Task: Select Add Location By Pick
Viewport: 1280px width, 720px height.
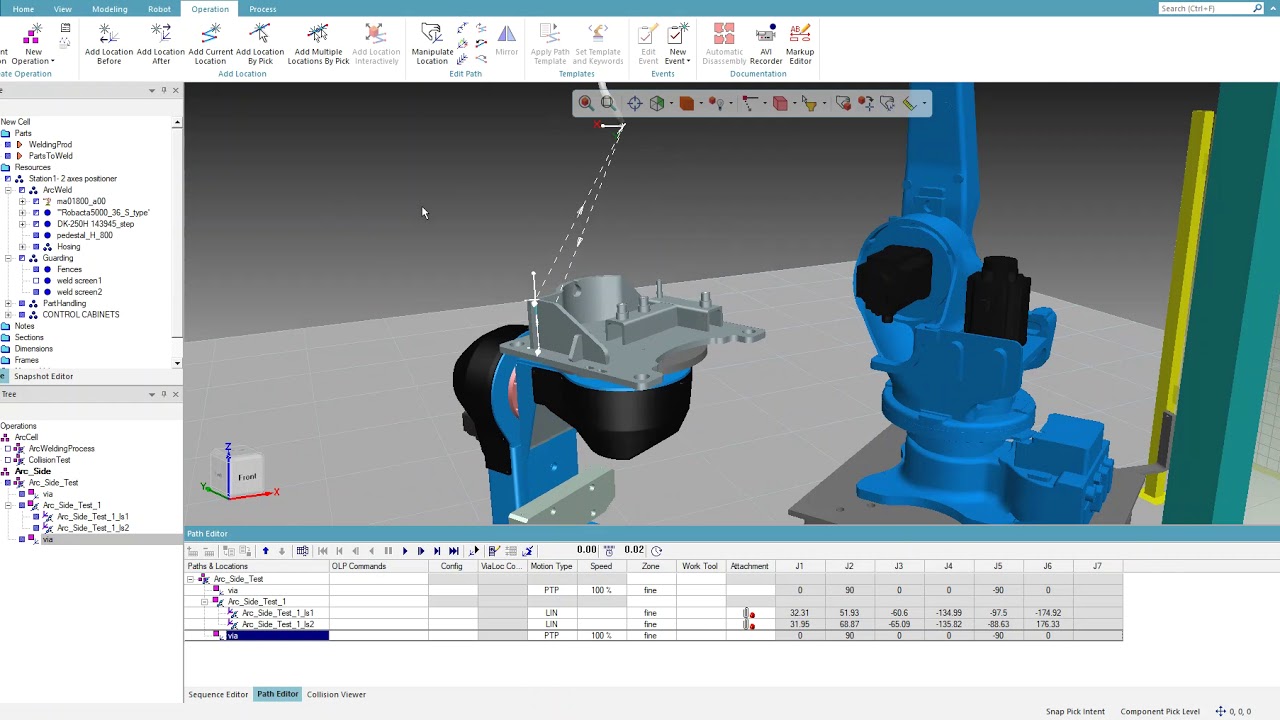Action: point(260,44)
